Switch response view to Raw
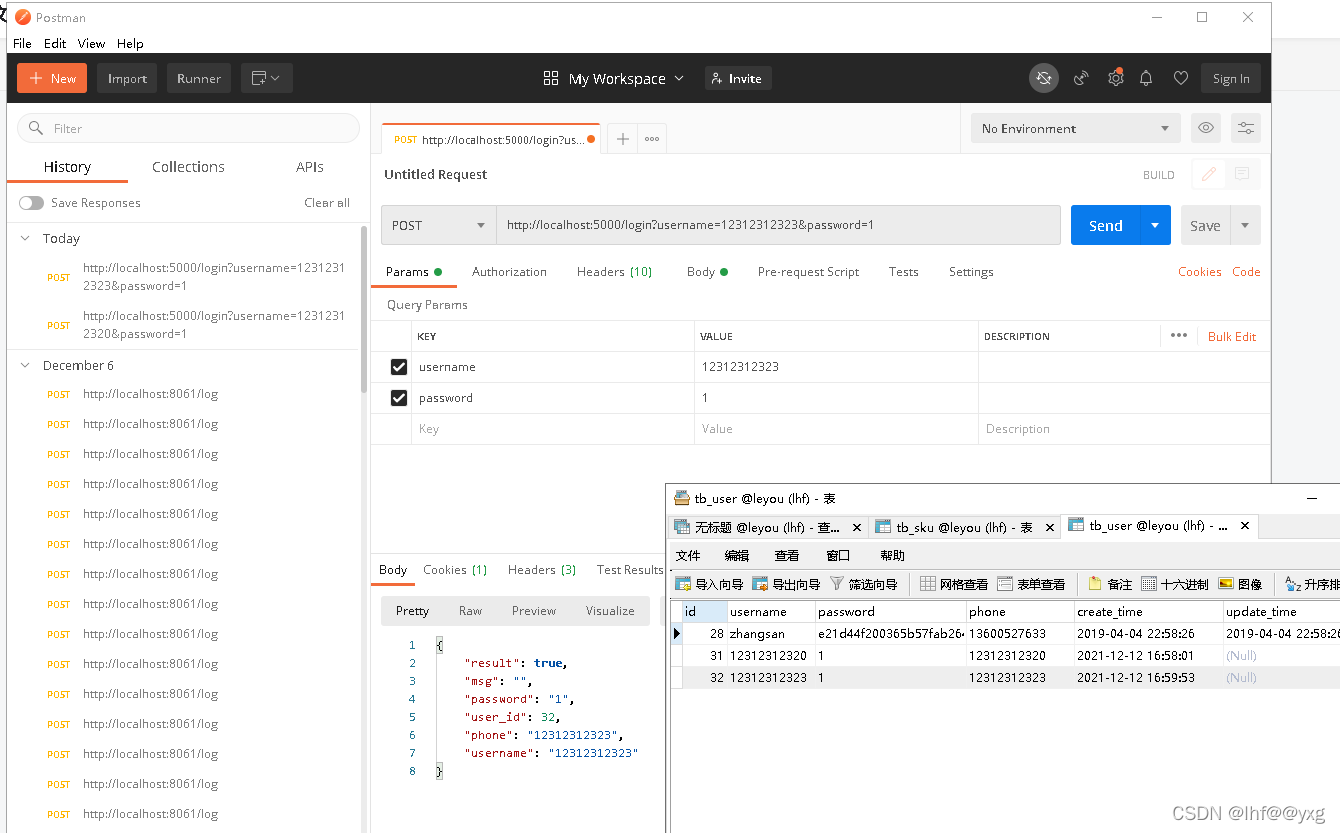This screenshot has height=833, width=1340. pos(470,611)
